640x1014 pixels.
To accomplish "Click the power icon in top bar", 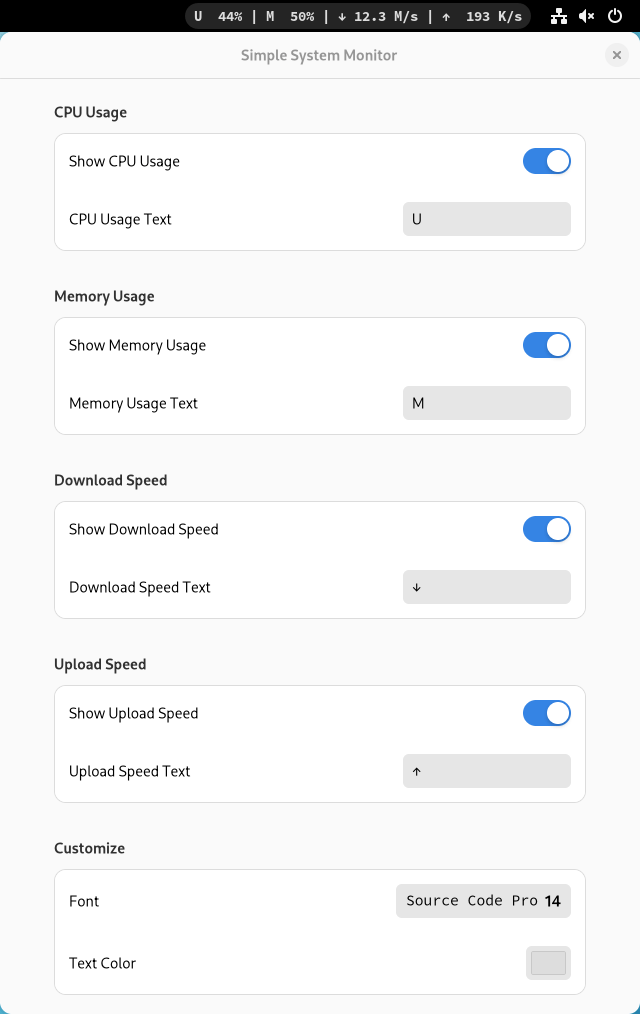I will pyautogui.click(x=615, y=16).
